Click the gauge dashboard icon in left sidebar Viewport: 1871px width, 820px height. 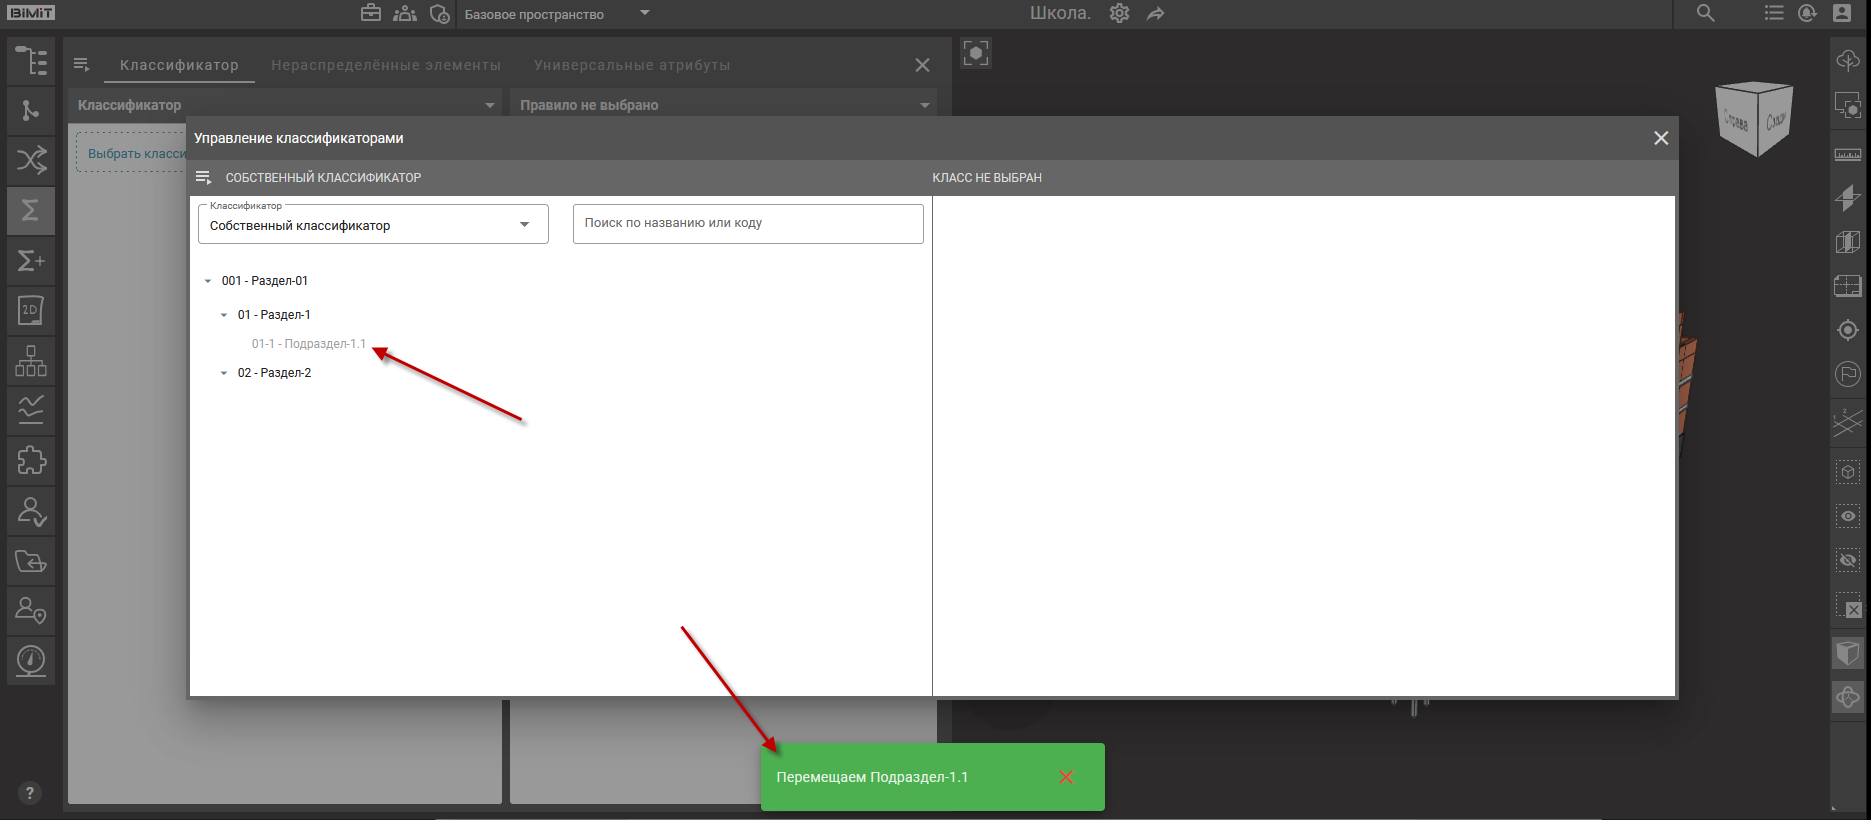point(31,661)
